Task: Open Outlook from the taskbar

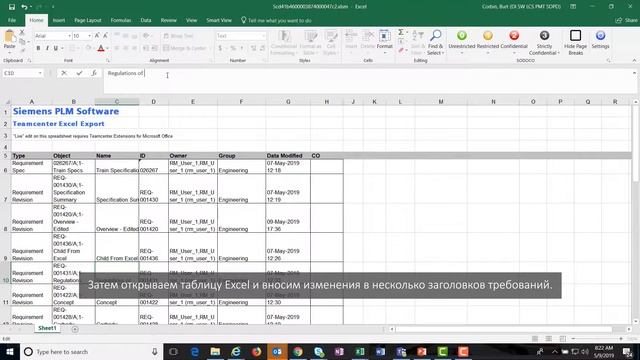Action: pyautogui.click(x=277, y=351)
